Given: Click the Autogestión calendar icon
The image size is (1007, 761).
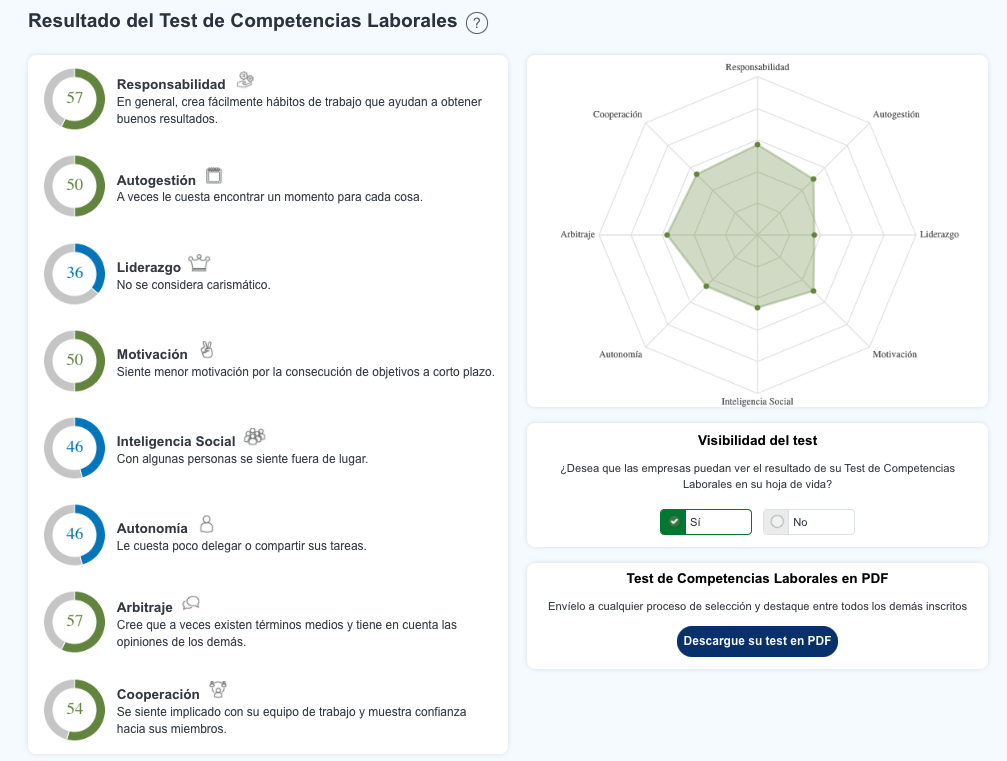Looking at the screenshot, I should point(214,176).
